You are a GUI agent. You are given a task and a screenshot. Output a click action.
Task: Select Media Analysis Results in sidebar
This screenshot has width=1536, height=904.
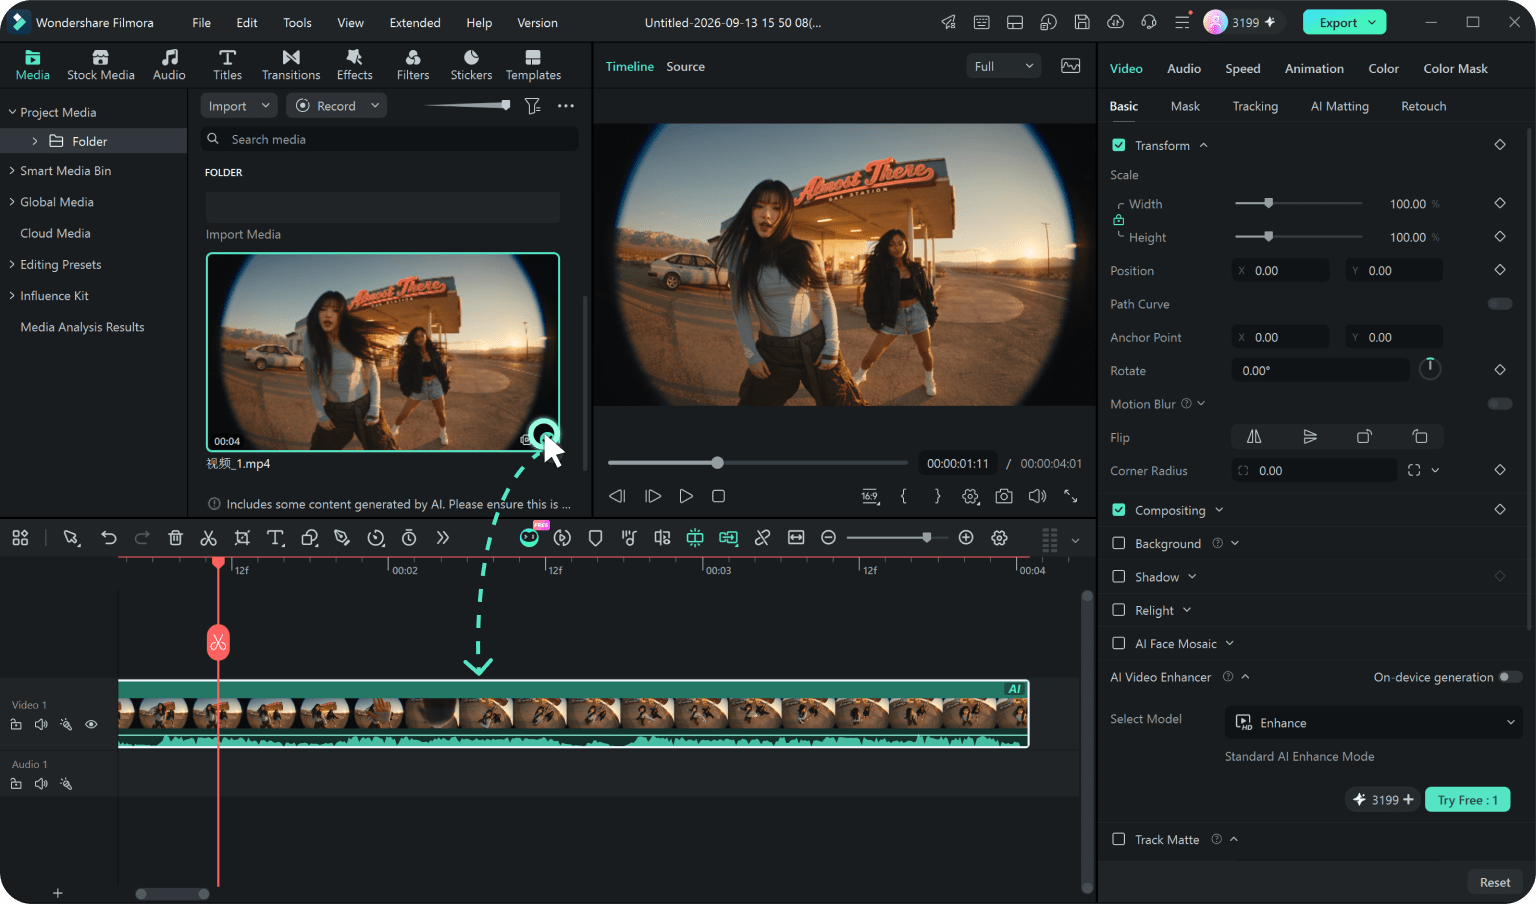82,327
